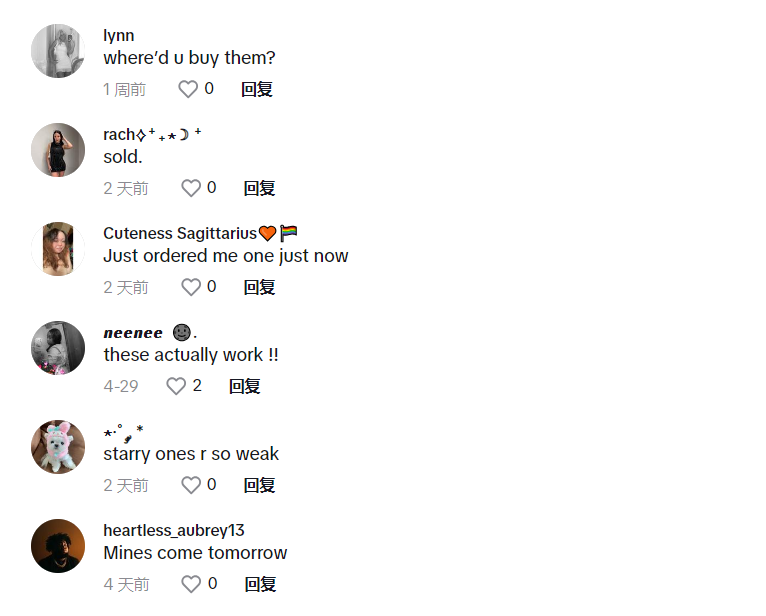Heart heartless_aubrey13's "Mines come tomorrow" comment
The width and height of the screenshot is (766, 616).
pos(191,584)
